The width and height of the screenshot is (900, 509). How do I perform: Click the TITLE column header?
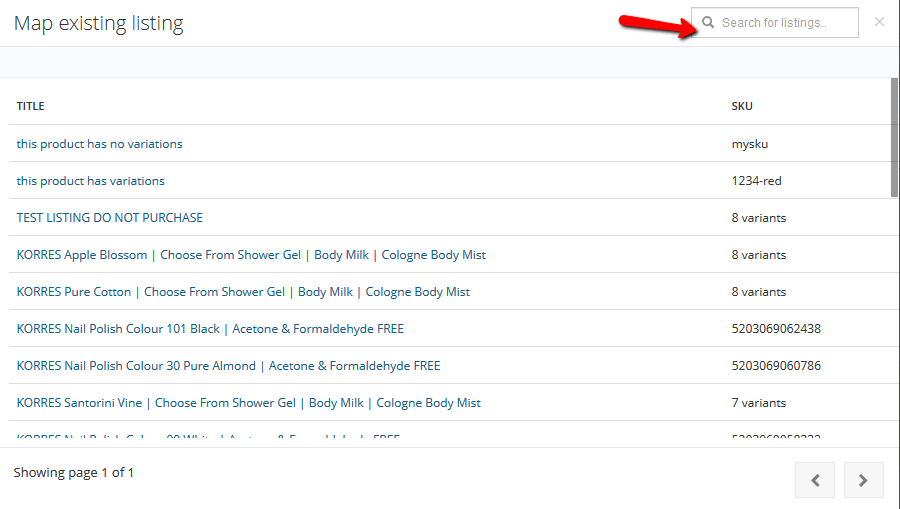click(x=30, y=106)
